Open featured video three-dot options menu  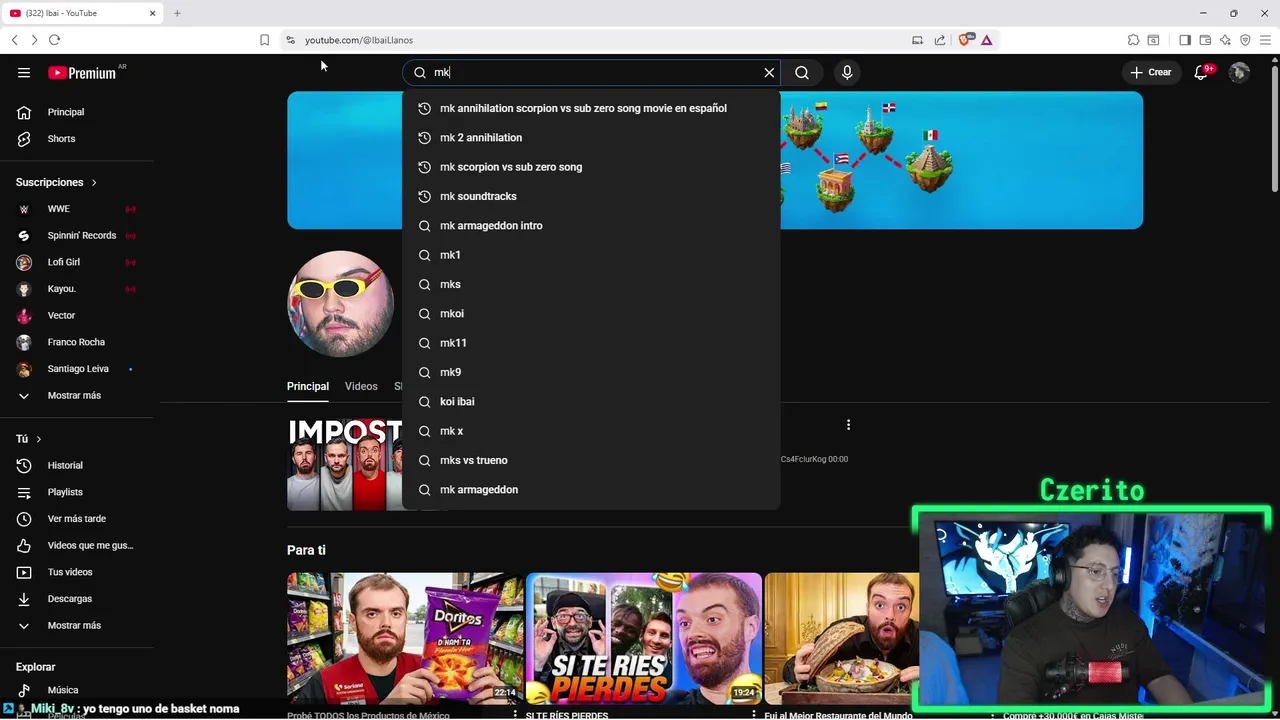pos(848,425)
